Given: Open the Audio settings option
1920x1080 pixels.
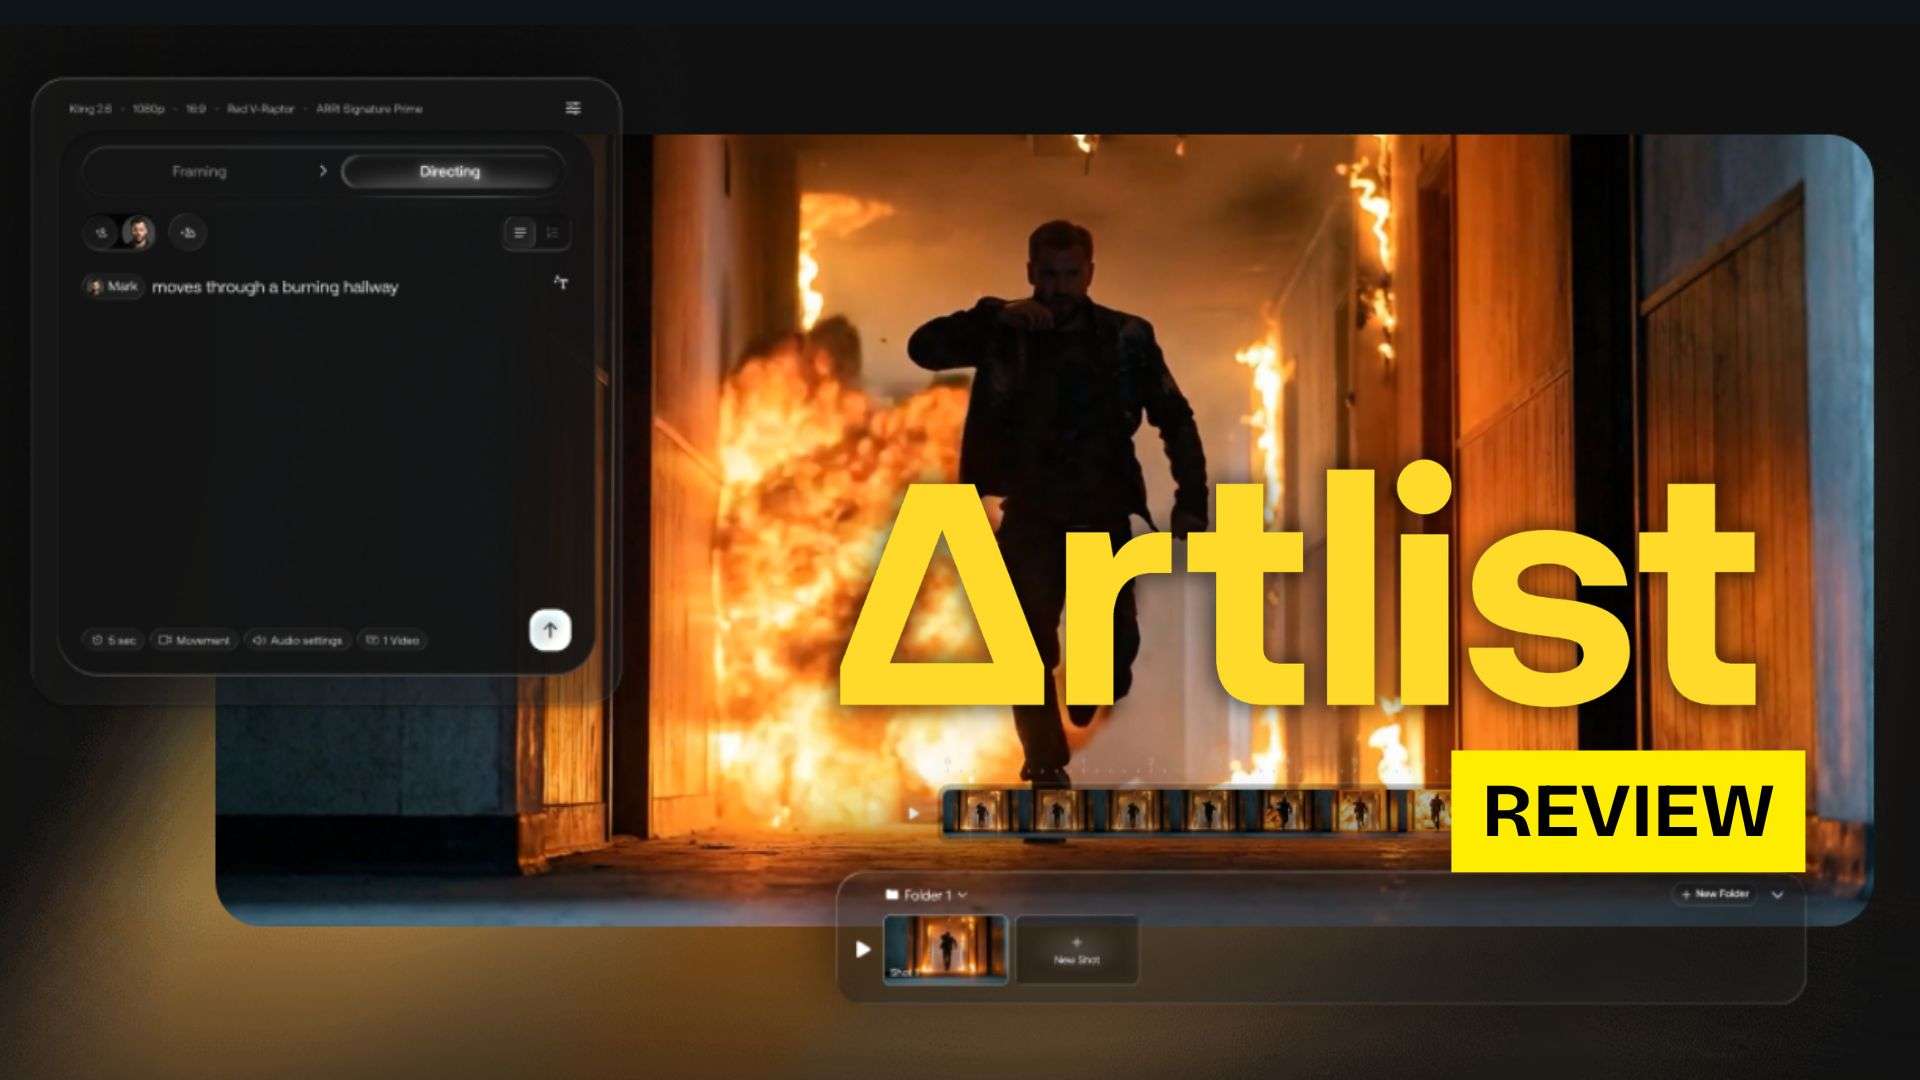Looking at the screenshot, I should 297,640.
